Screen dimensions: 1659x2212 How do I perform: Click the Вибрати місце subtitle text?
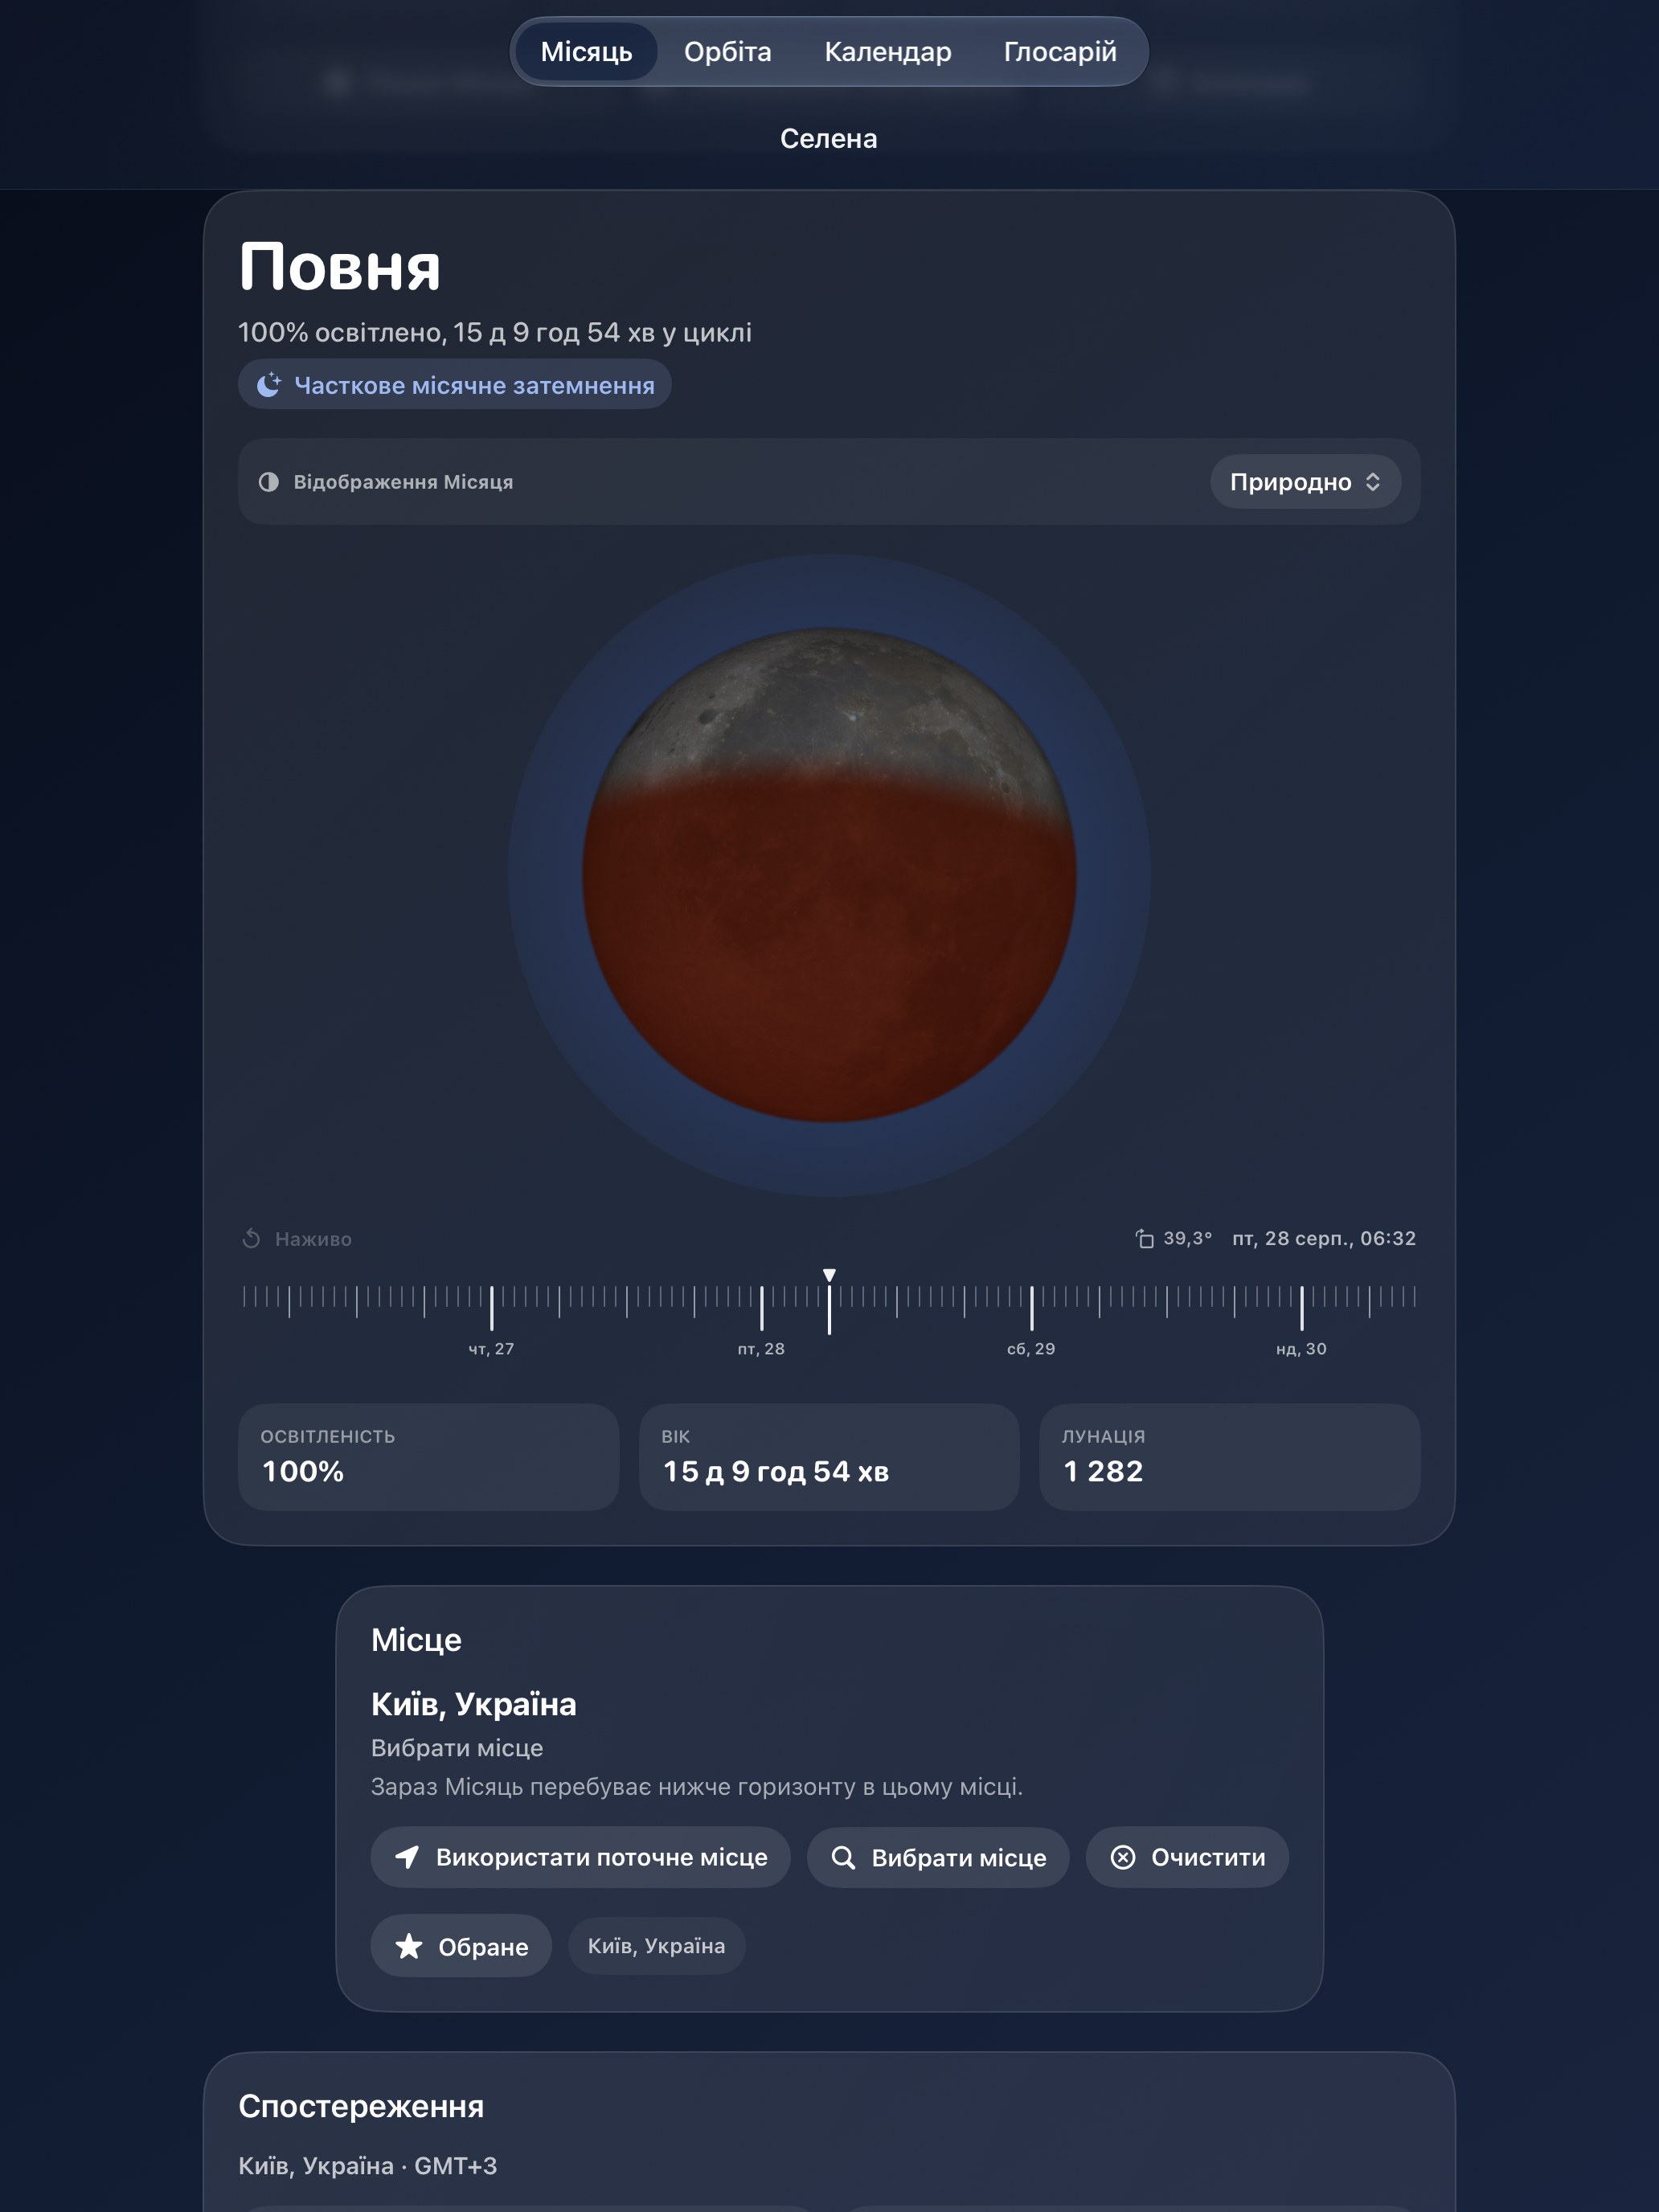coord(457,1748)
